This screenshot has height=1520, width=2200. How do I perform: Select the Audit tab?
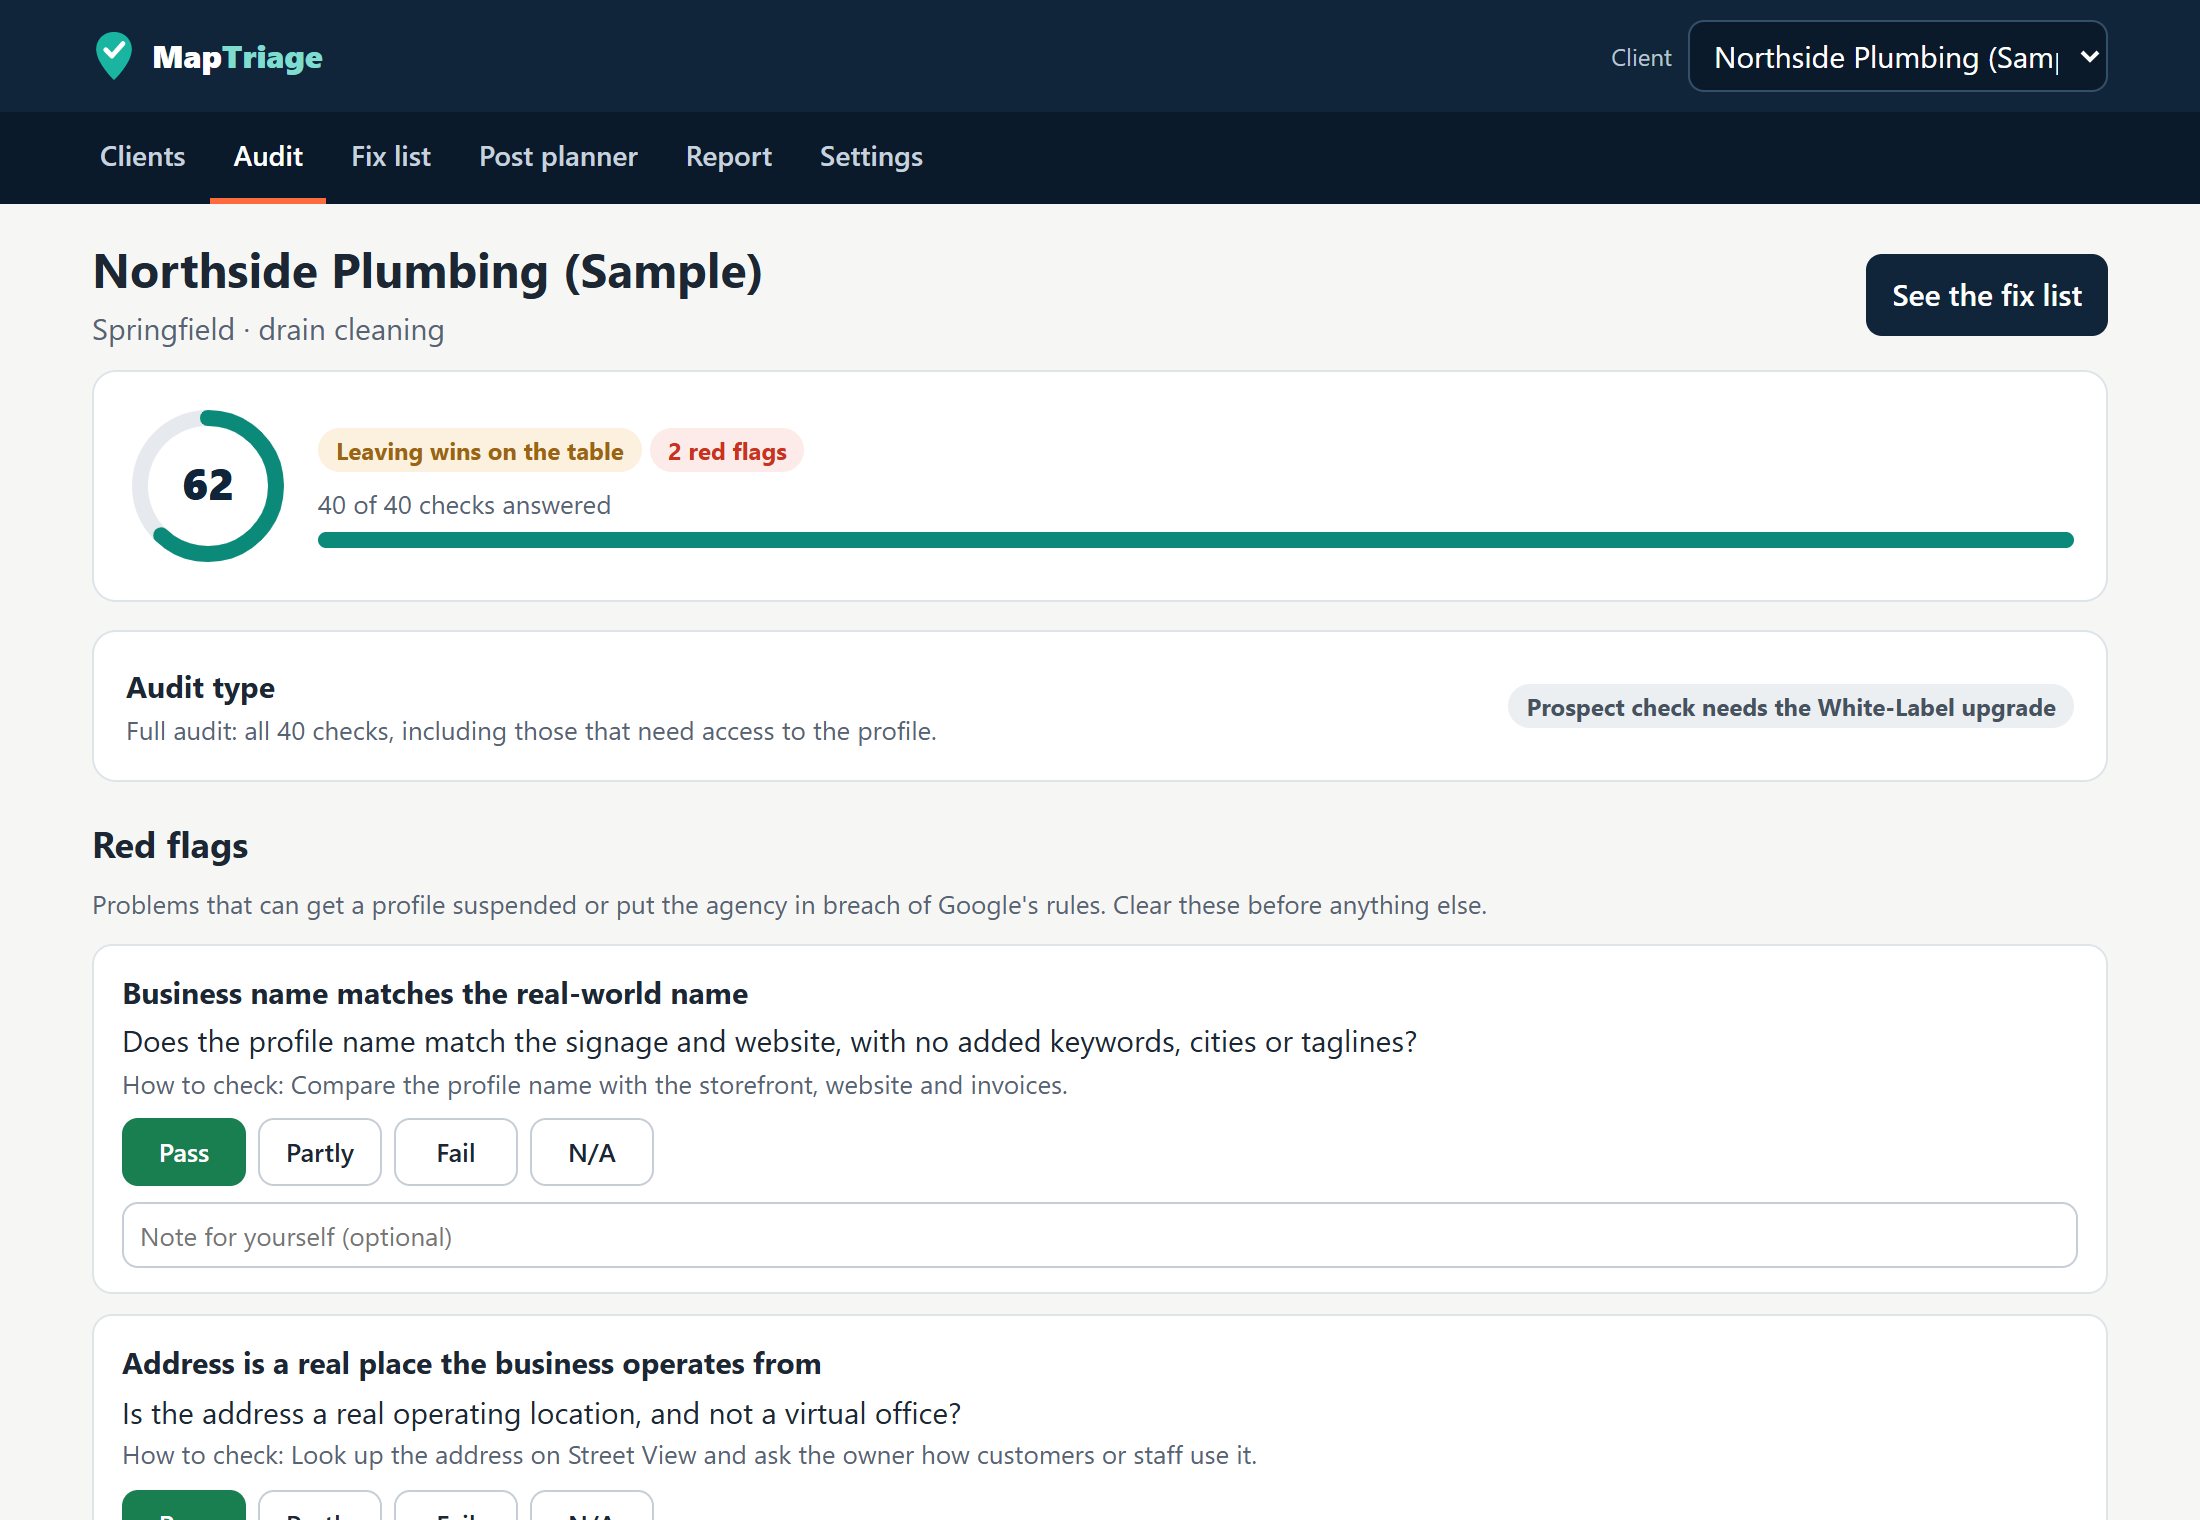click(x=268, y=157)
